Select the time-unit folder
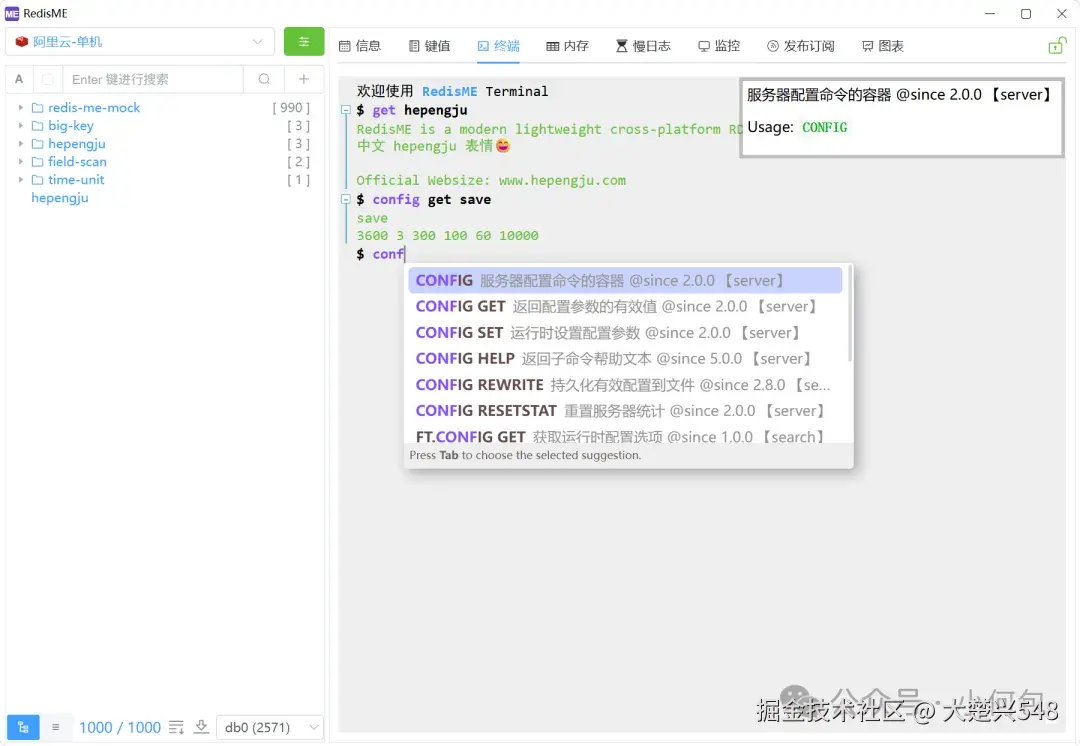The height and width of the screenshot is (746, 1080). [x=76, y=179]
